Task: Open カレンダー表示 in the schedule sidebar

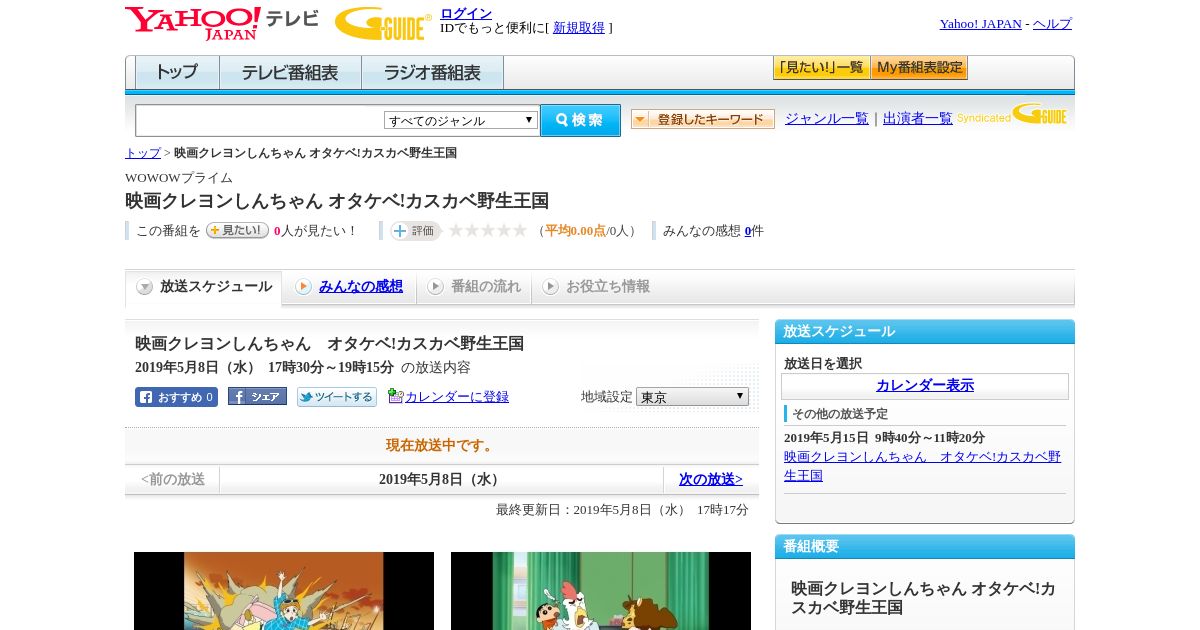Action: pos(925,385)
